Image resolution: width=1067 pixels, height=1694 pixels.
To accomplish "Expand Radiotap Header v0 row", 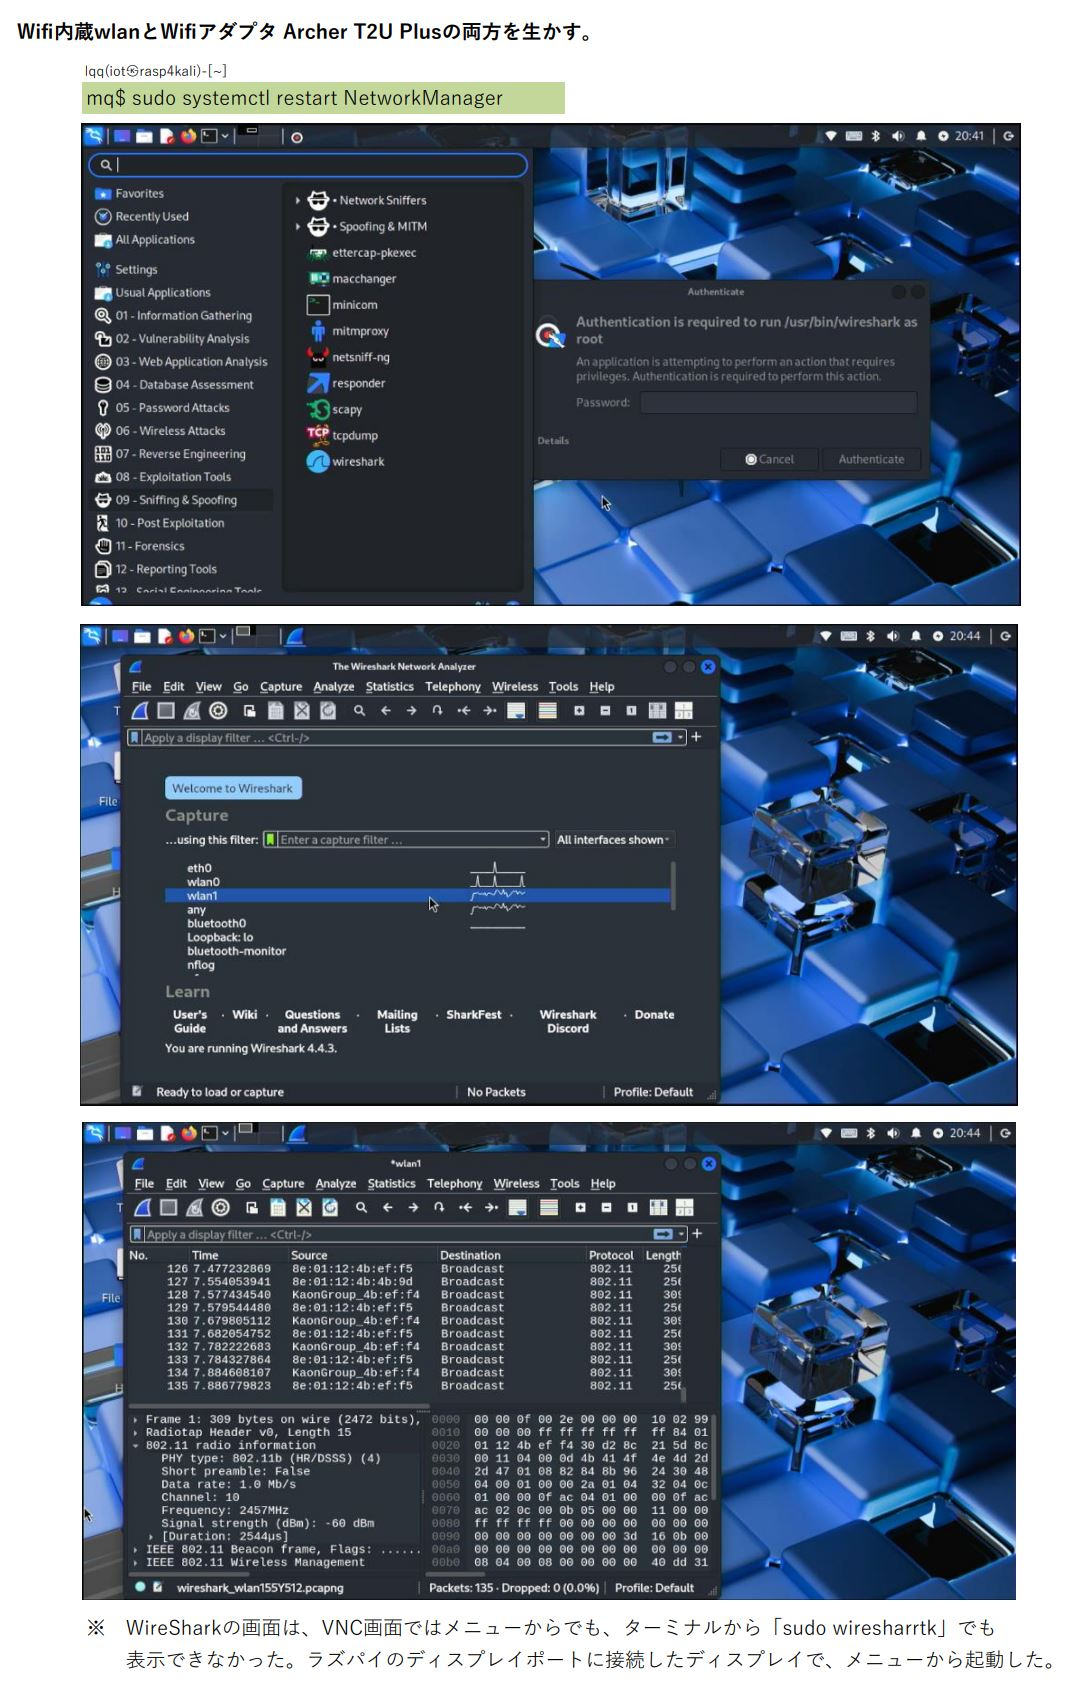I will [x=136, y=1432].
